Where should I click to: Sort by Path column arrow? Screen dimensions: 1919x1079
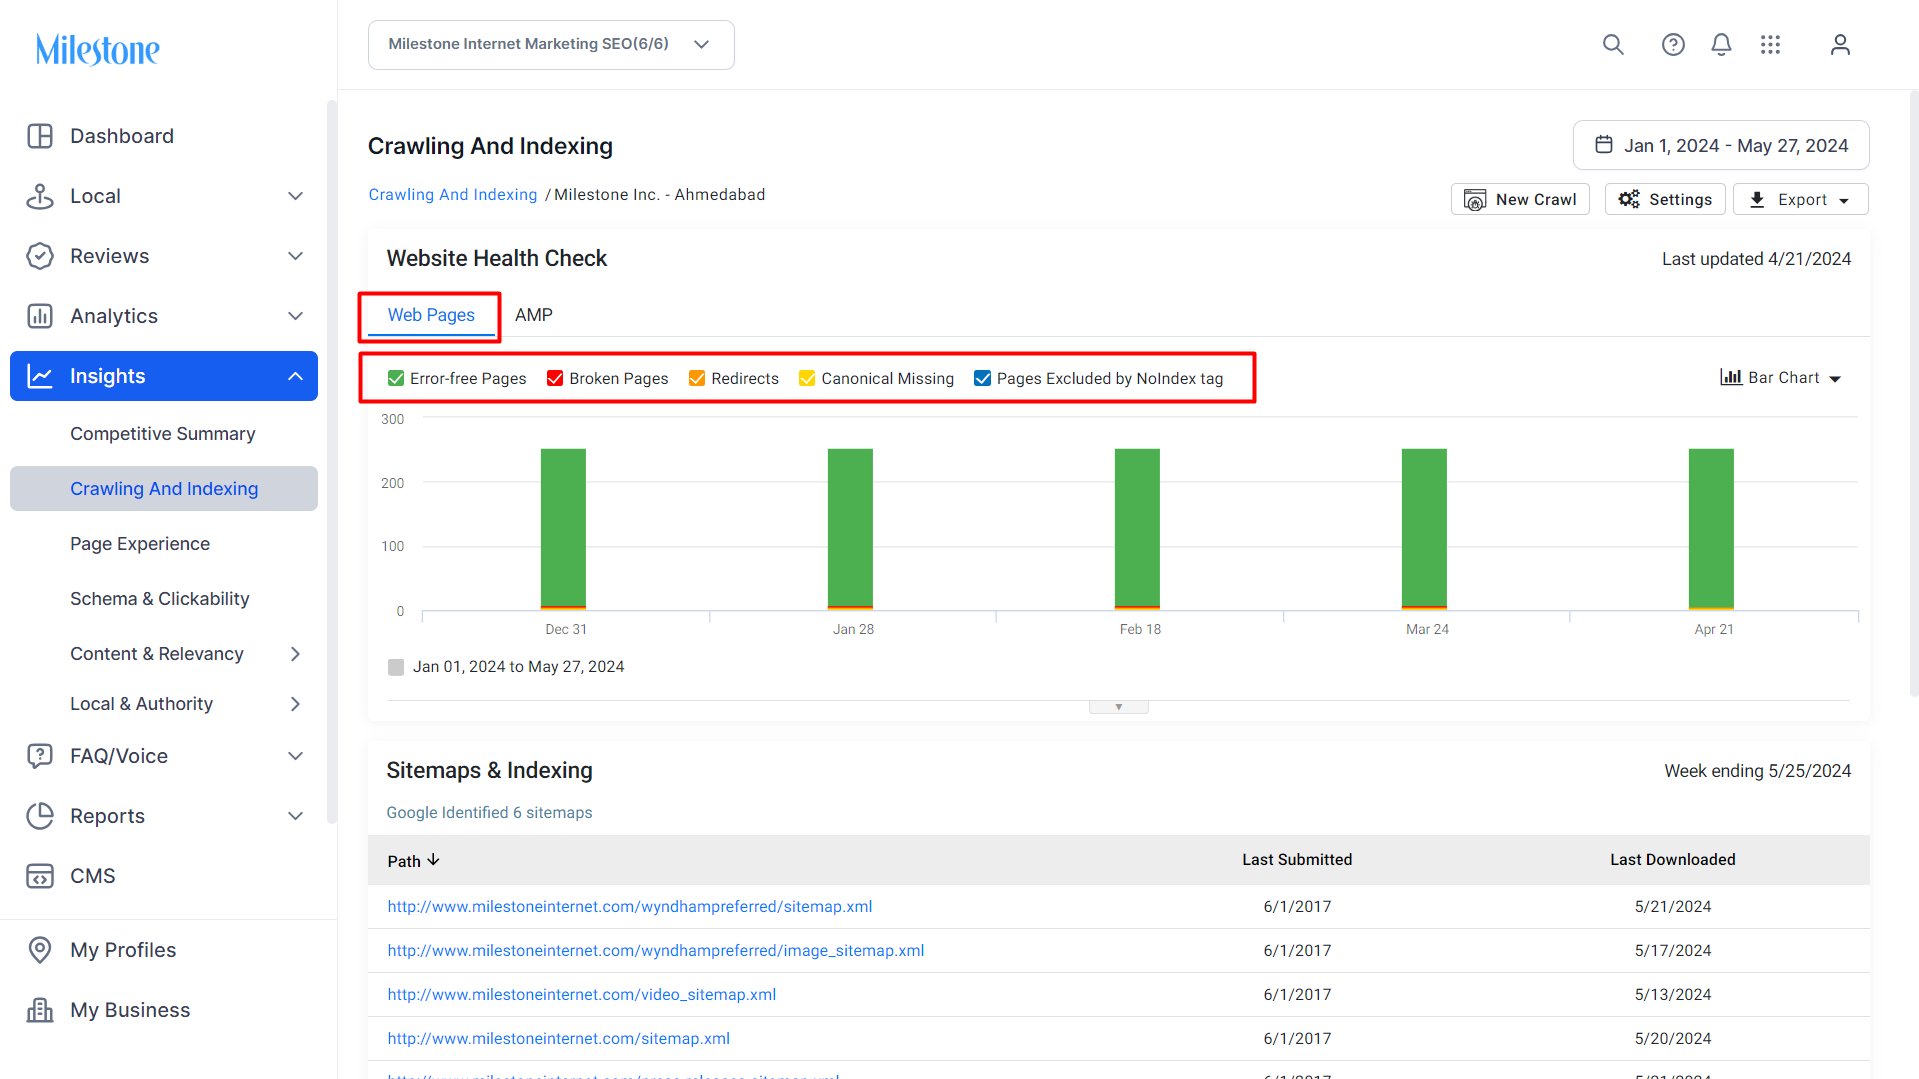point(434,860)
